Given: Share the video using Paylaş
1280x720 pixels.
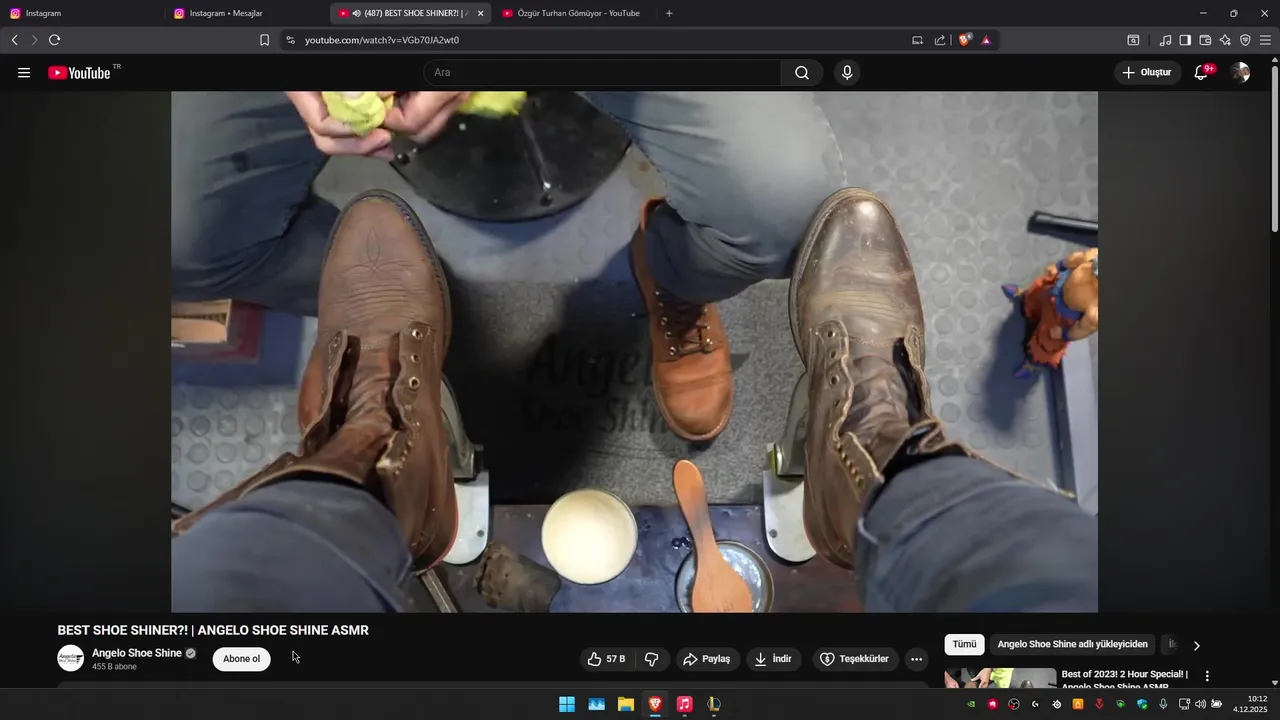Looking at the screenshot, I should pyautogui.click(x=706, y=659).
